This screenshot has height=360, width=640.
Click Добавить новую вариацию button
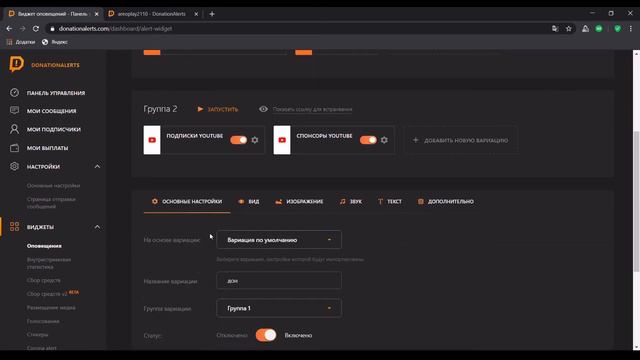(461, 140)
